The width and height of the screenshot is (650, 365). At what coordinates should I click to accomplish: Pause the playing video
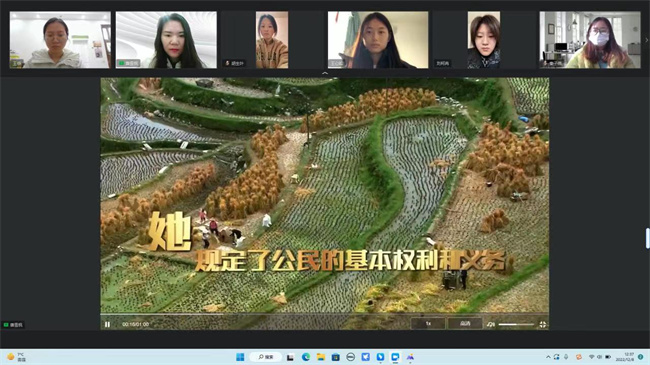(x=107, y=324)
